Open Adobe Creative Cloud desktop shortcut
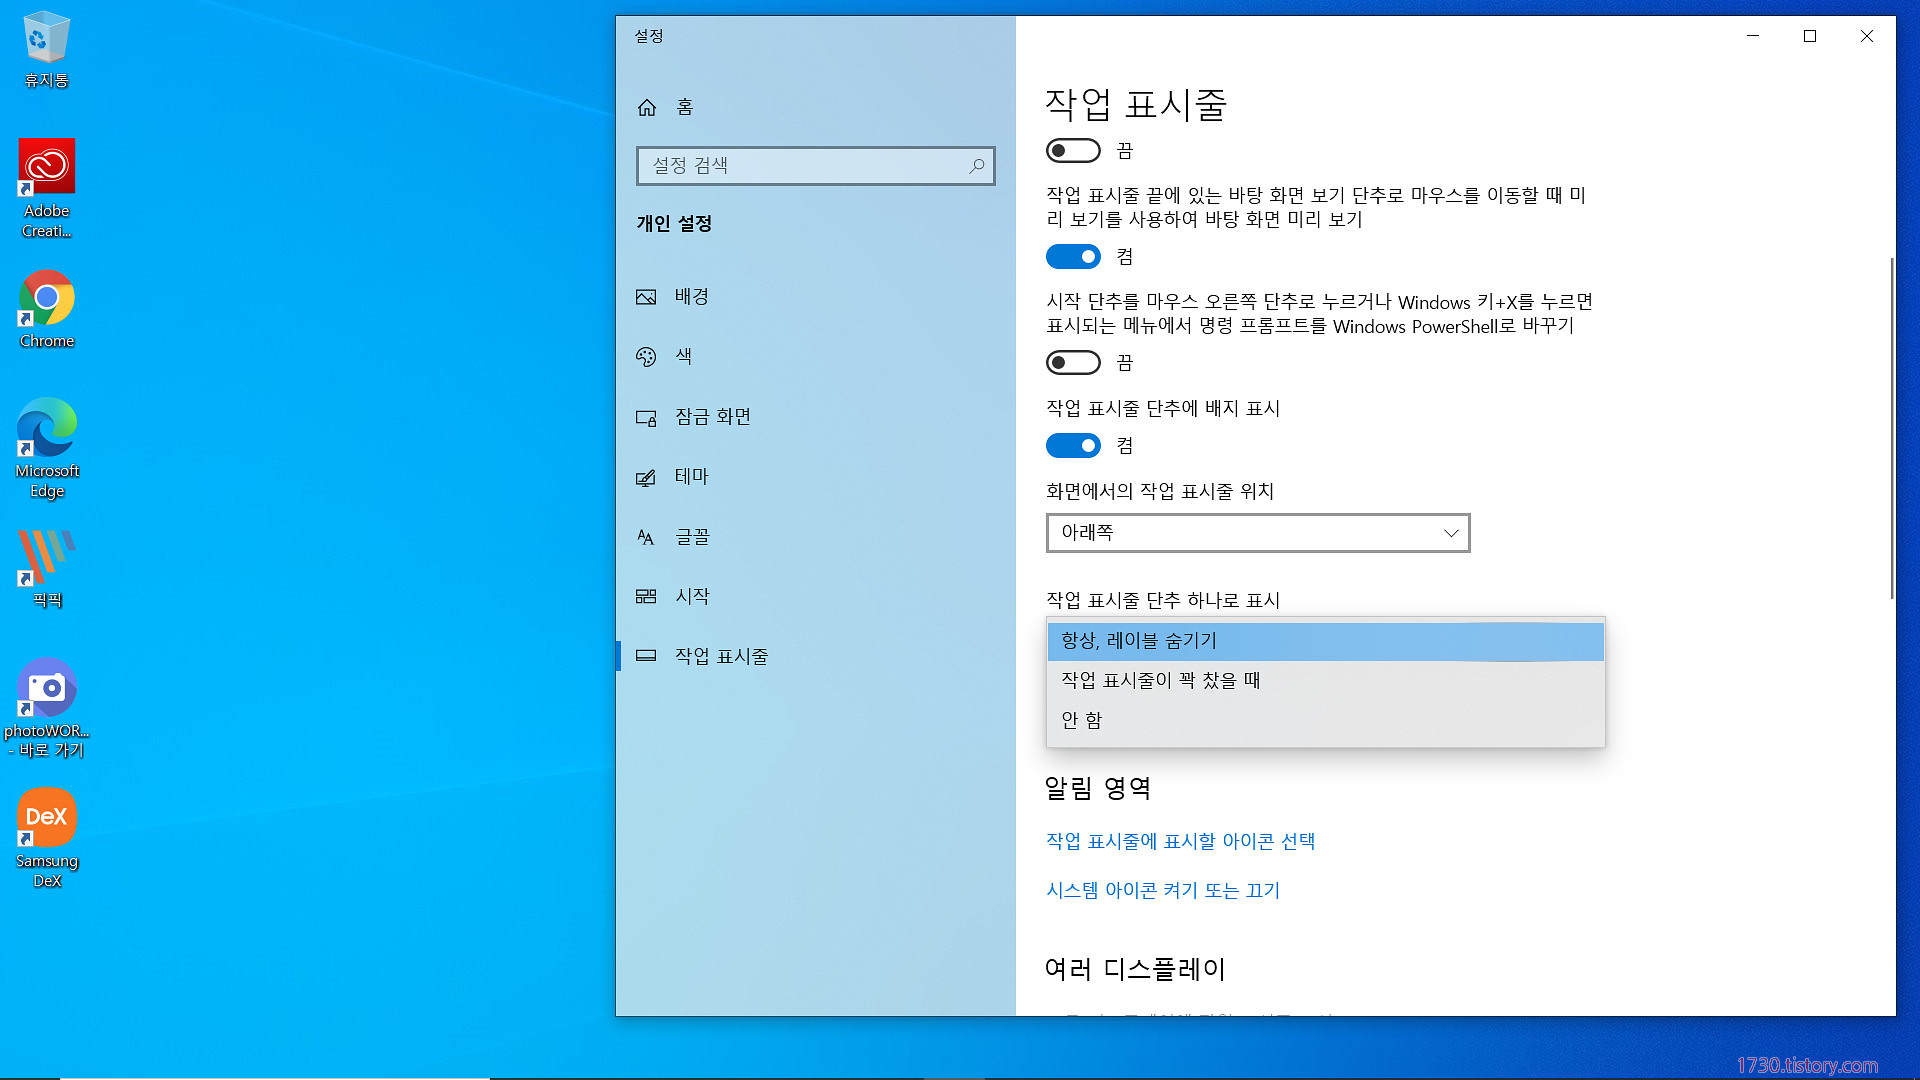Screen dimensions: 1920x1080 46,167
